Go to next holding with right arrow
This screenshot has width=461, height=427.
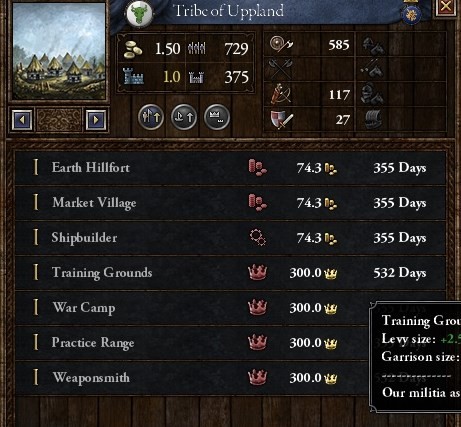coord(96,120)
